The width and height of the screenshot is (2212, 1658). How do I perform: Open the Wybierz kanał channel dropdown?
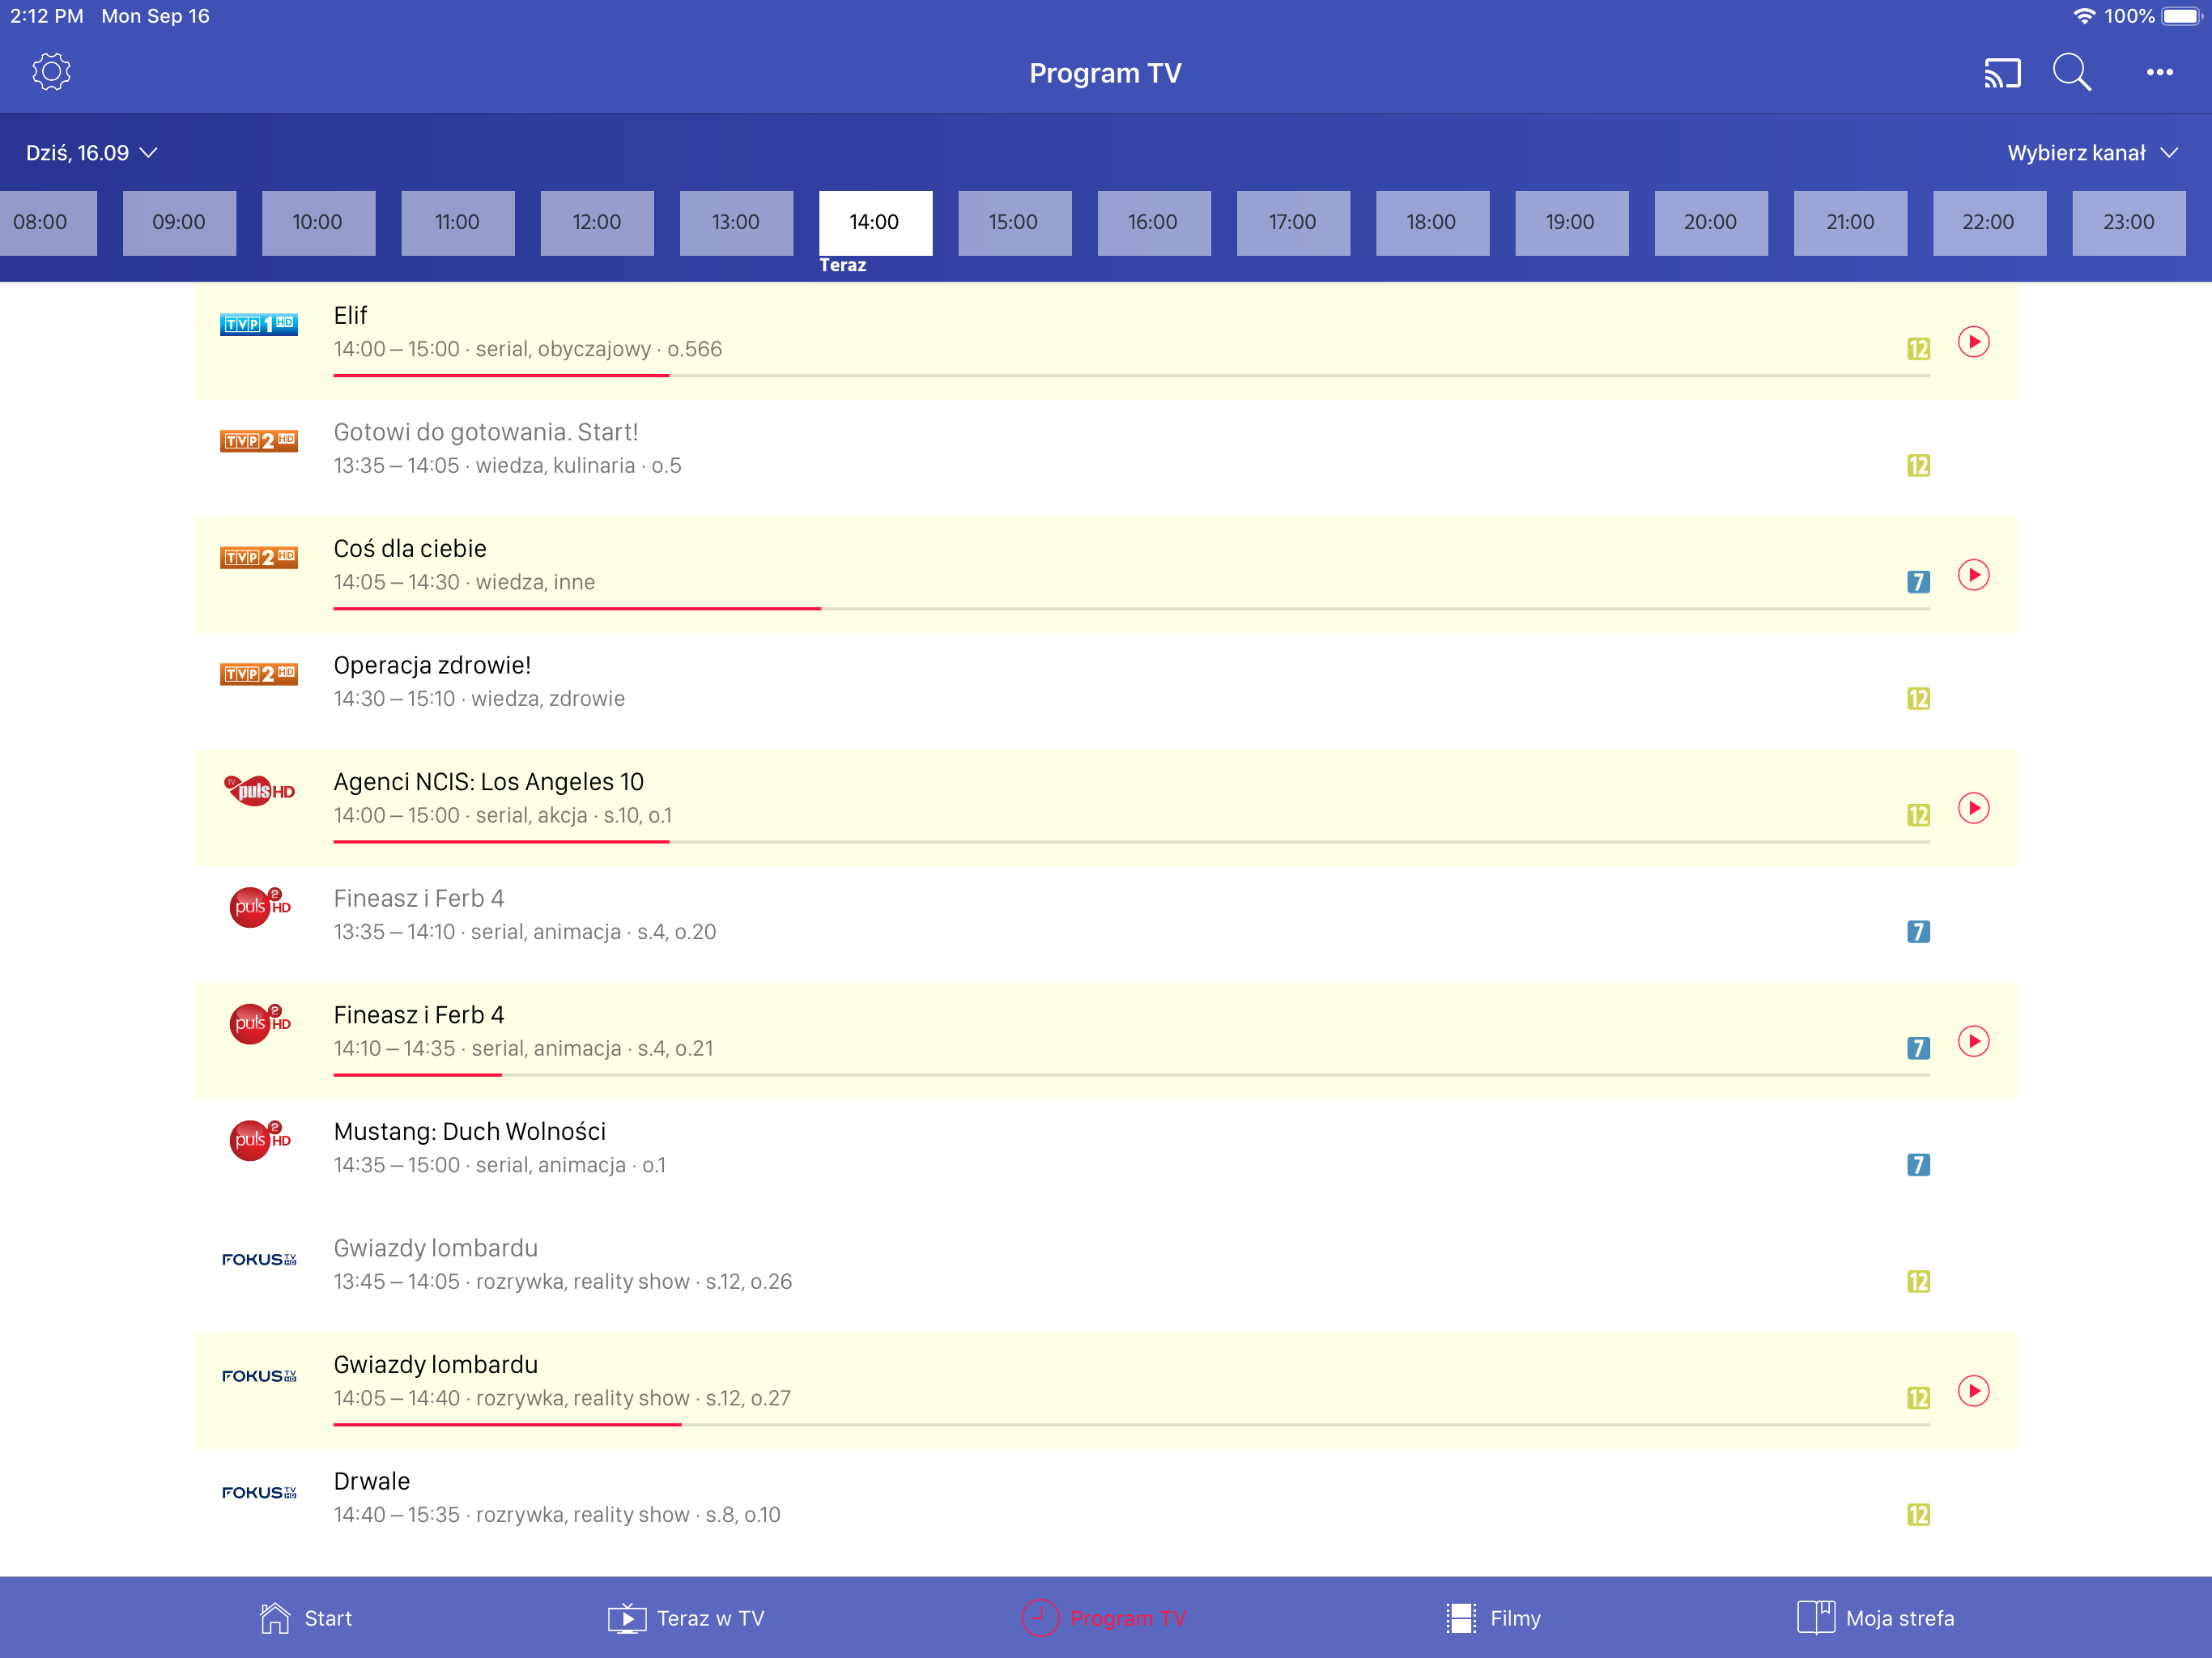(2093, 153)
